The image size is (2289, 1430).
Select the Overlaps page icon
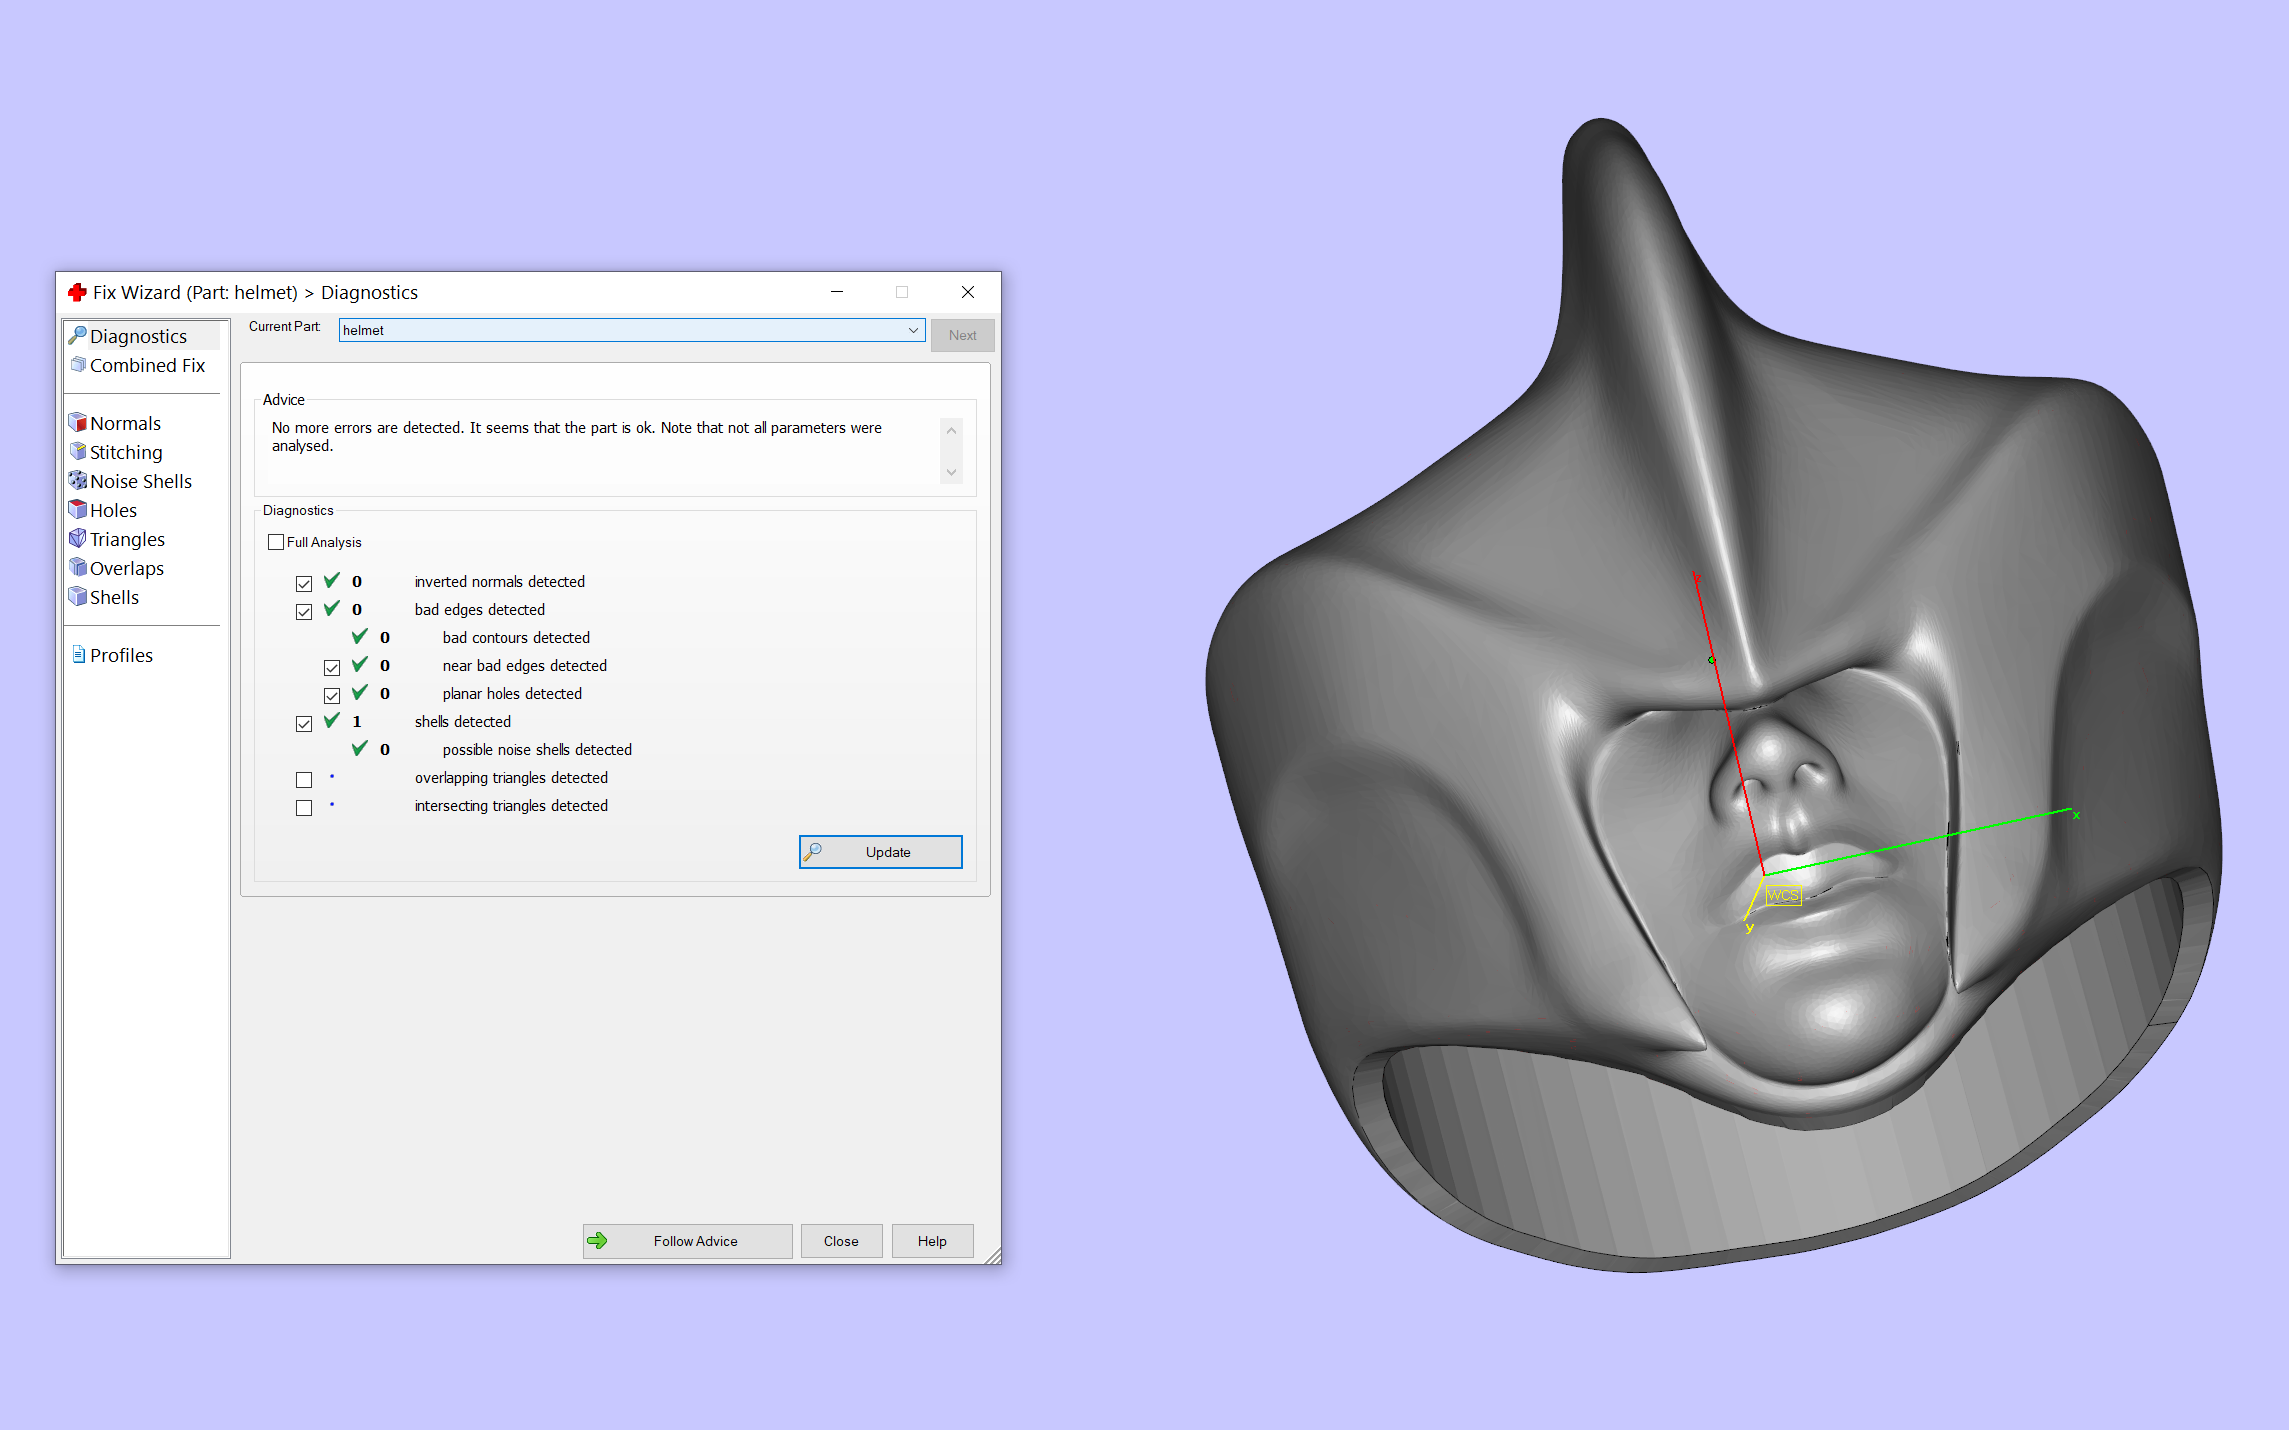click(x=78, y=567)
